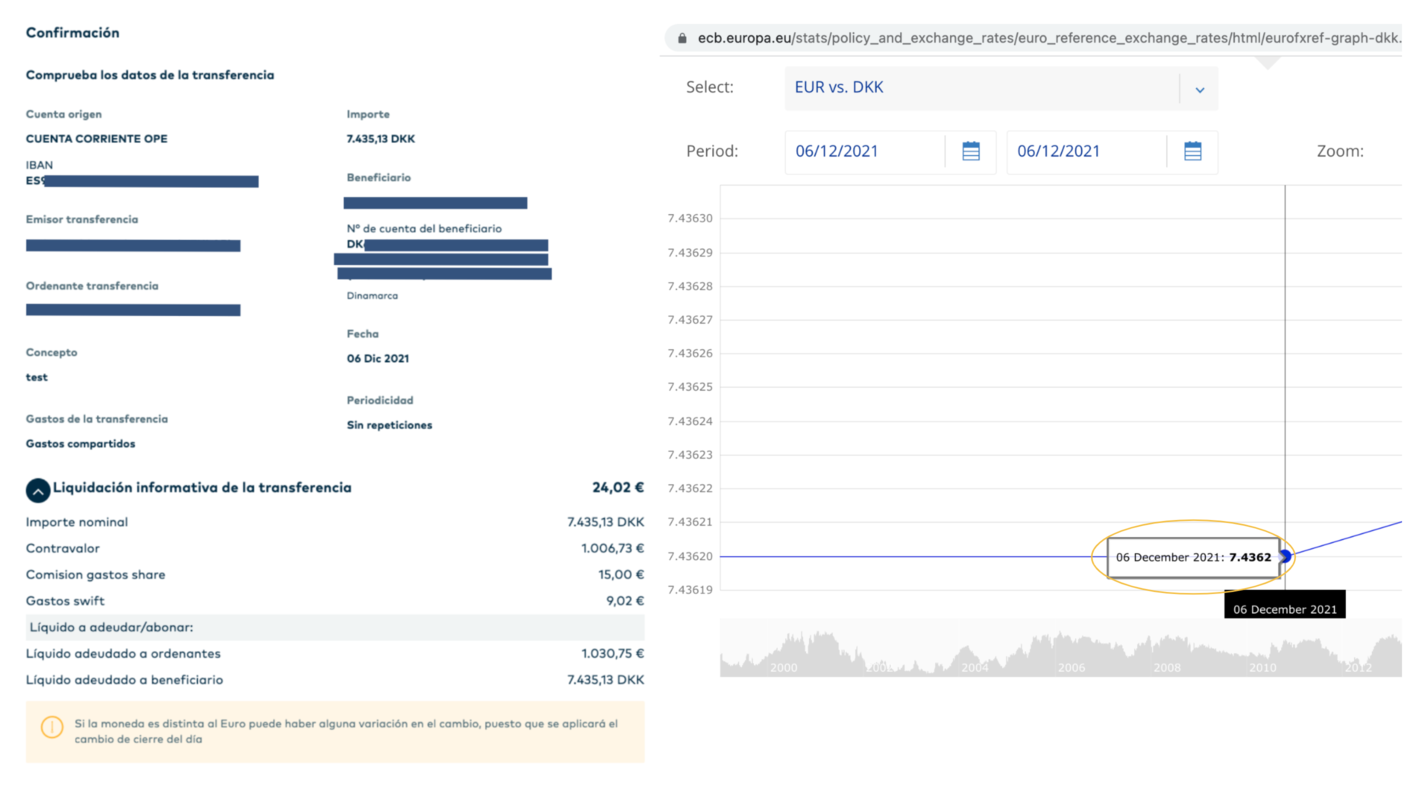Open the end date calendar picker
Screen dimensions: 1420x791
point(1192,150)
